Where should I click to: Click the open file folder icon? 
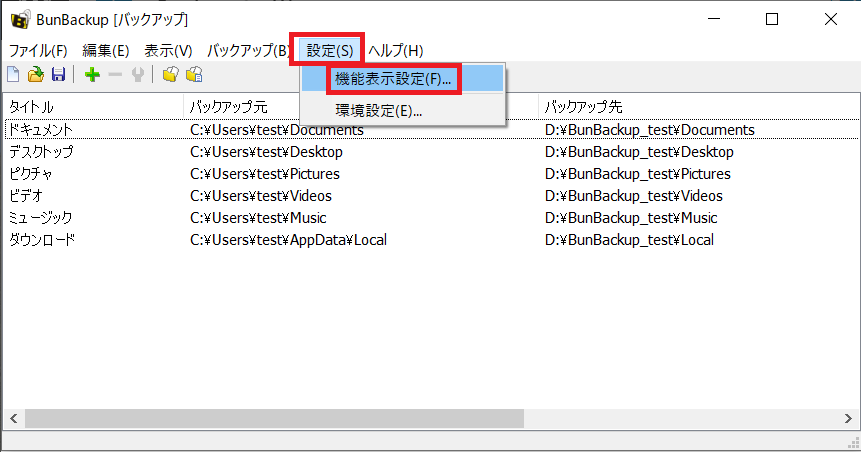point(36,74)
